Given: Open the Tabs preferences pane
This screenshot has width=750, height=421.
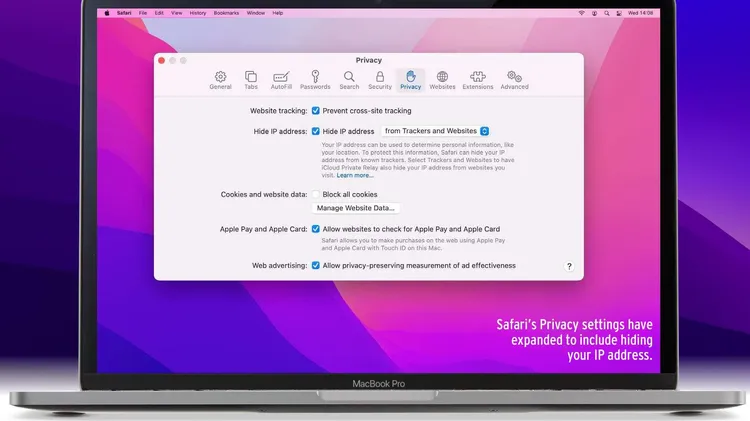Looking at the screenshot, I should tap(251, 80).
